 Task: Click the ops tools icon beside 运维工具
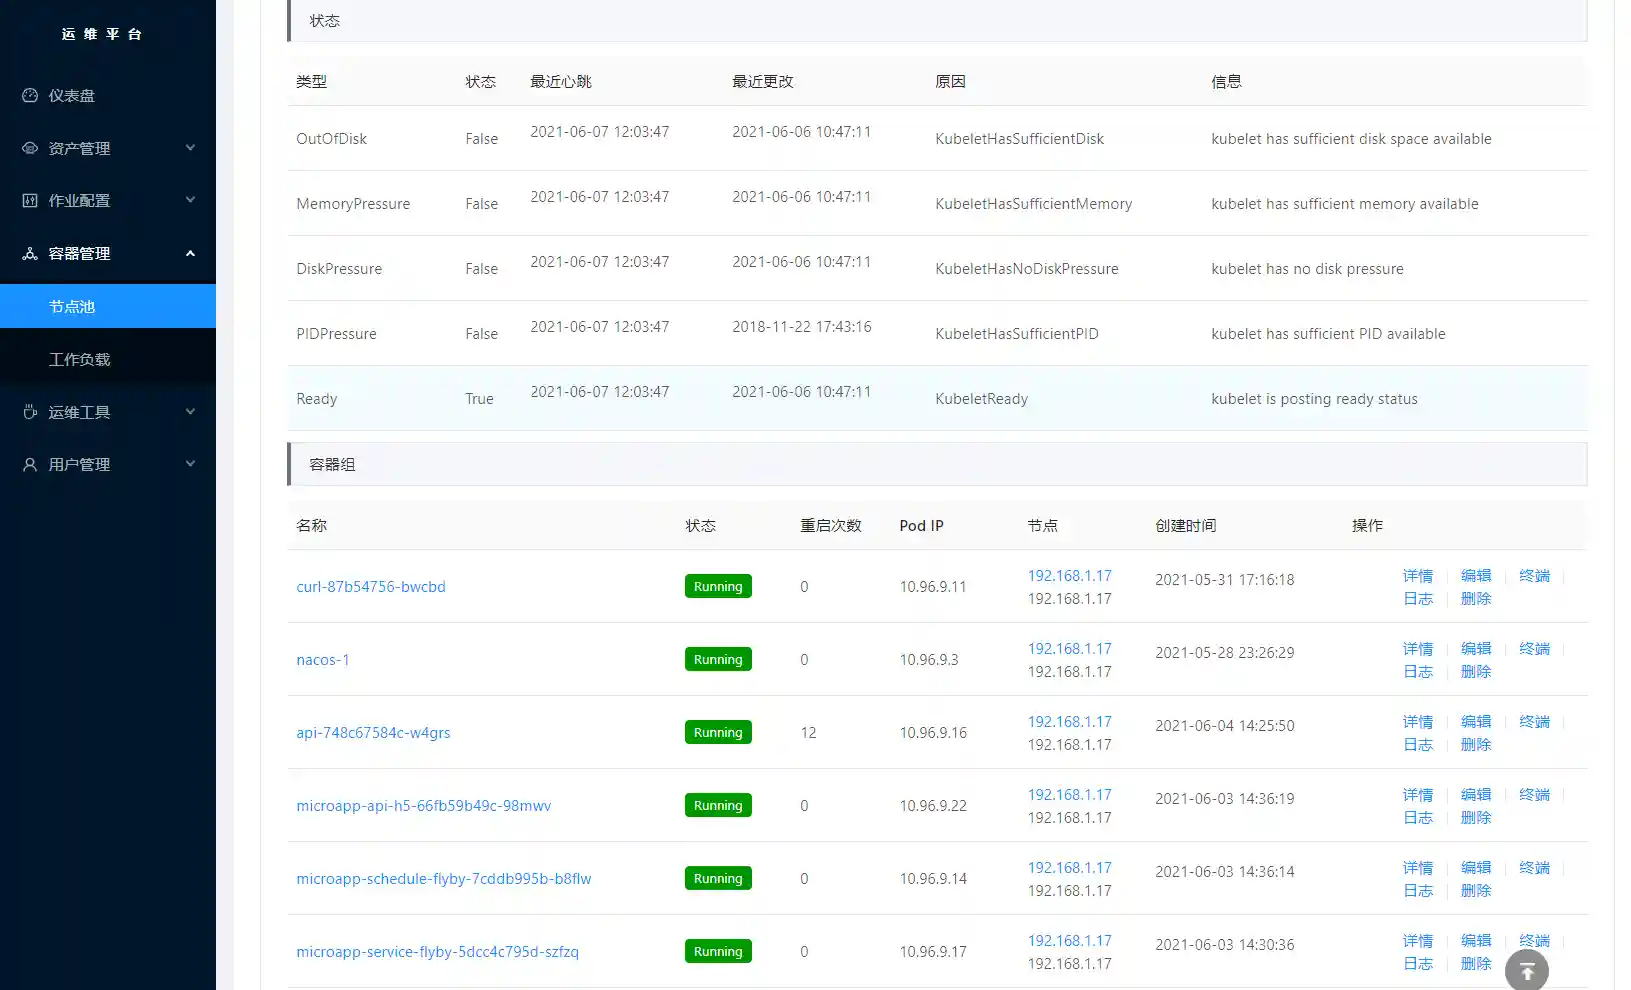pos(30,412)
